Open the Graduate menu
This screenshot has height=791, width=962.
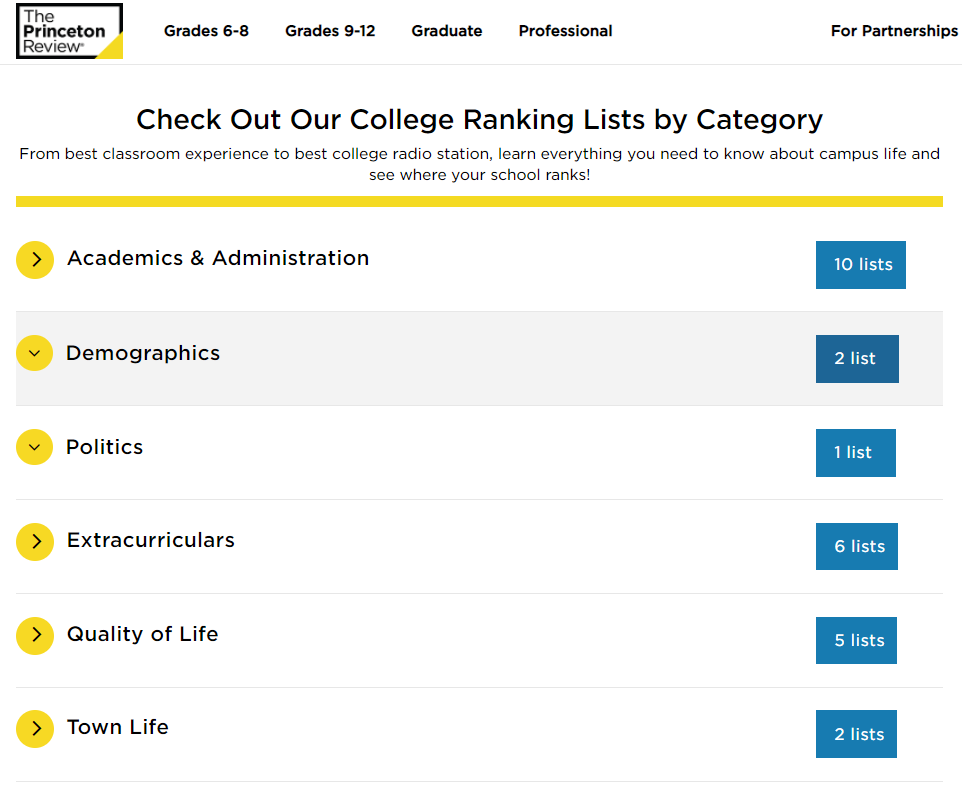click(x=447, y=31)
